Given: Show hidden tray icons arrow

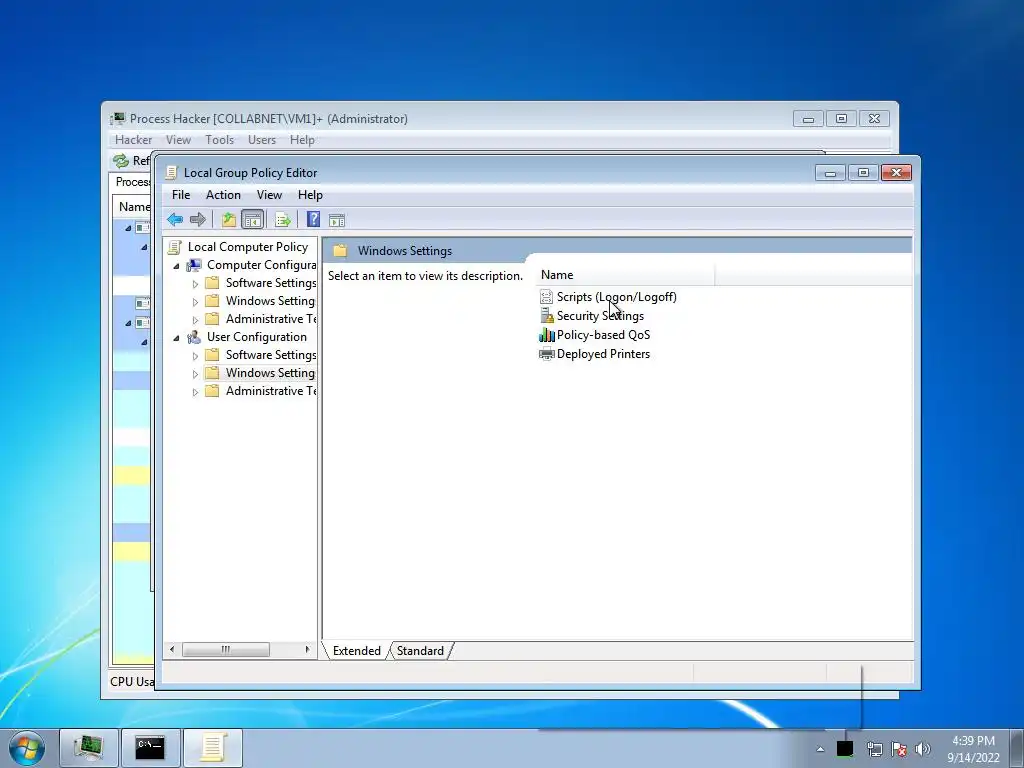Looking at the screenshot, I should (x=820, y=749).
